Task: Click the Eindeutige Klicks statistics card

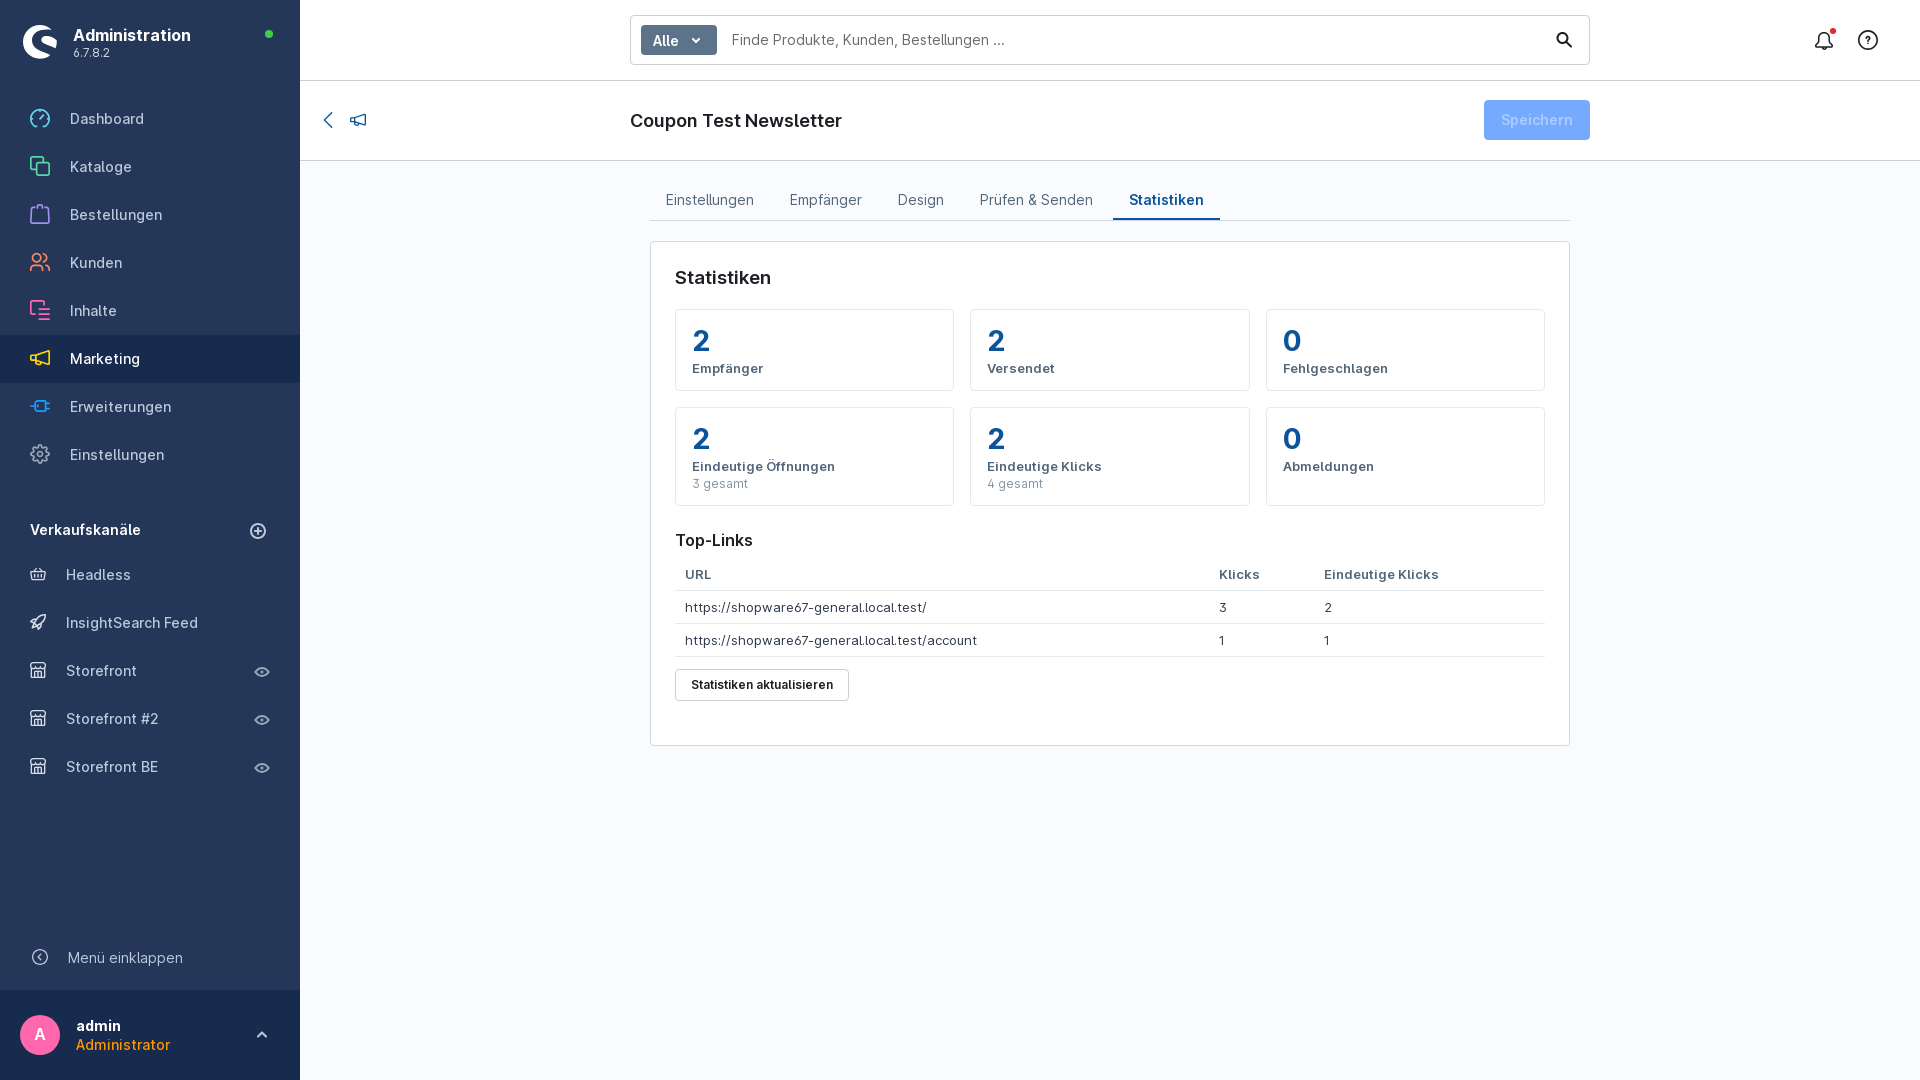Action: (1110, 456)
